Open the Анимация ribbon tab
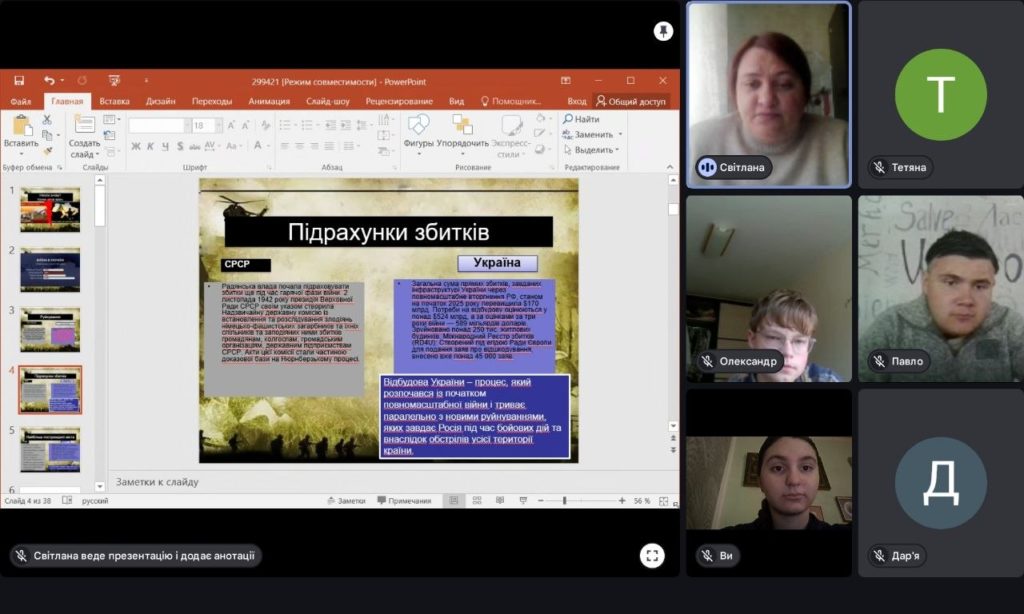Viewport: 1024px width, 614px height. [269, 101]
